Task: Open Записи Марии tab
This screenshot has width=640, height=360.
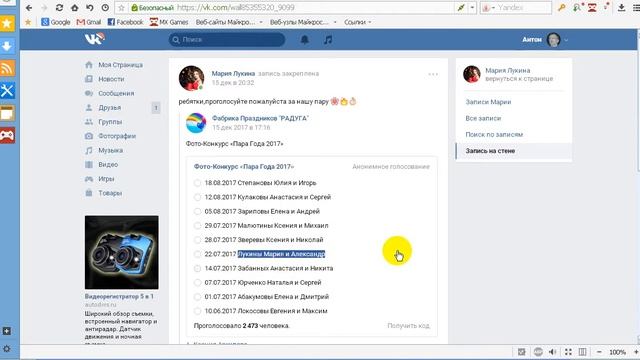Action: pos(488,102)
